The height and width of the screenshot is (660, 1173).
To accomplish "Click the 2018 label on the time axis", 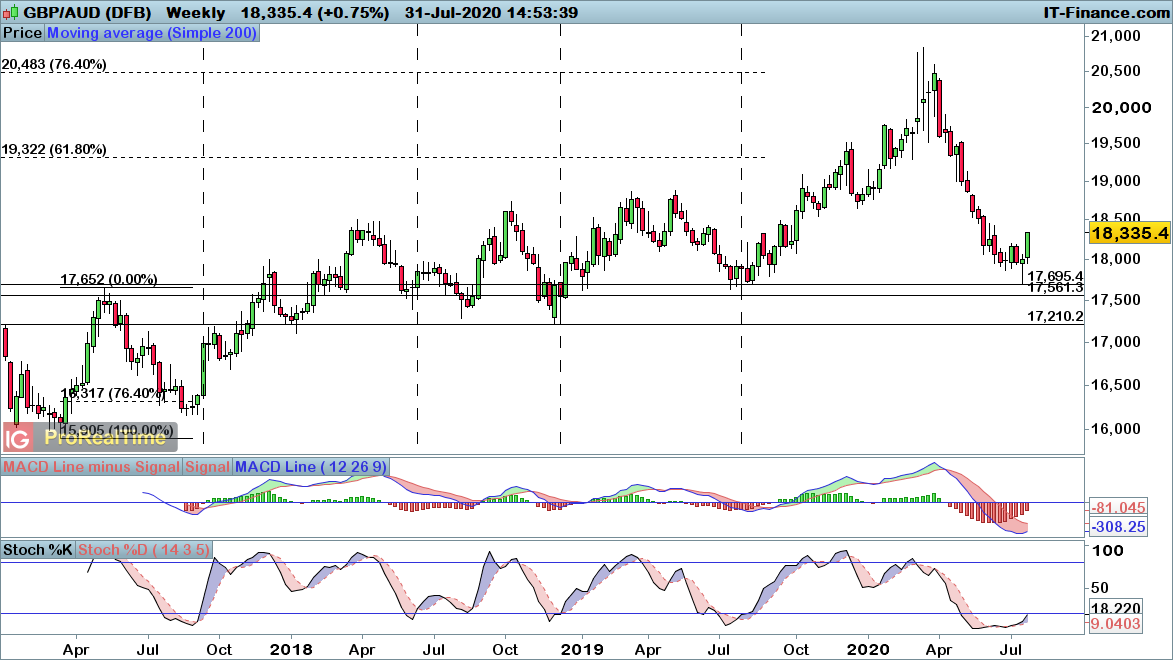I will click(291, 650).
